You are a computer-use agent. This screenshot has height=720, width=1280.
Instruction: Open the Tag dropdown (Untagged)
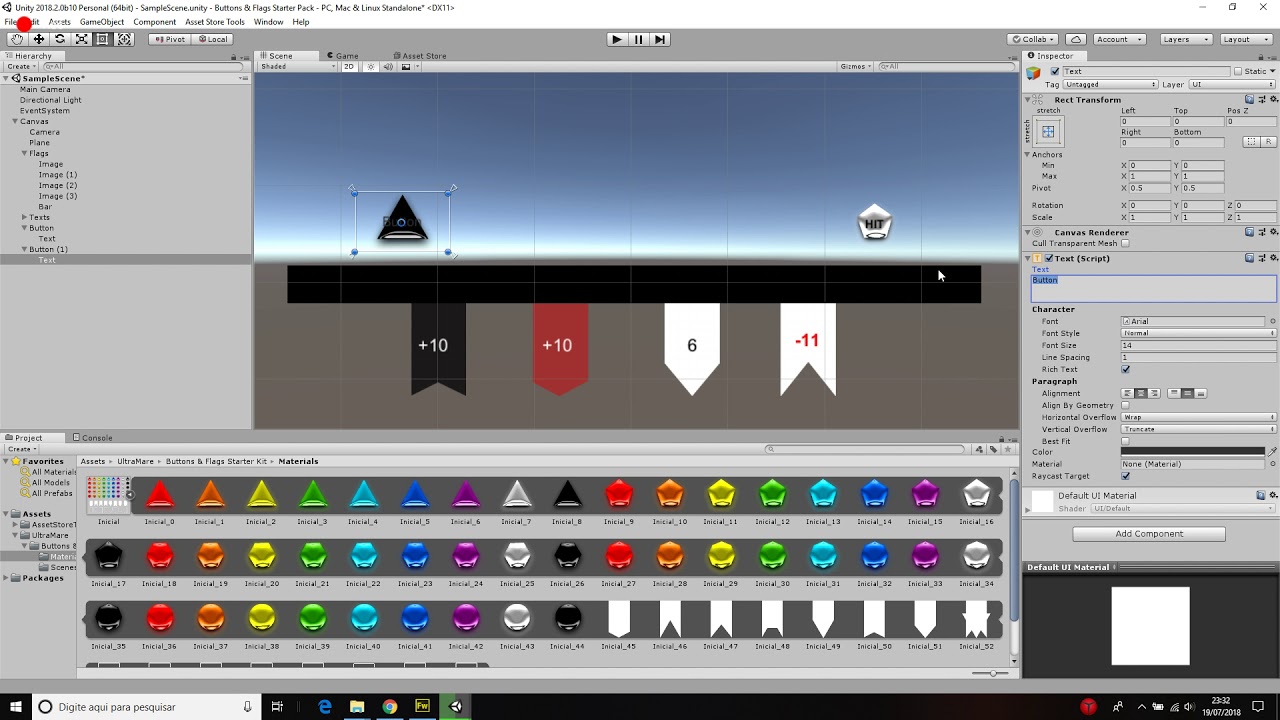[x=1110, y=84]
